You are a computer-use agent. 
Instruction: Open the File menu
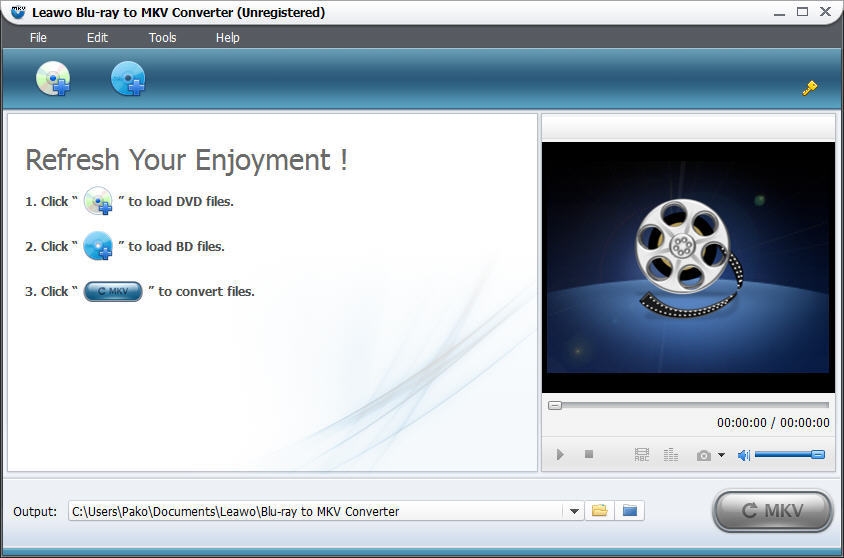[38, 37]
